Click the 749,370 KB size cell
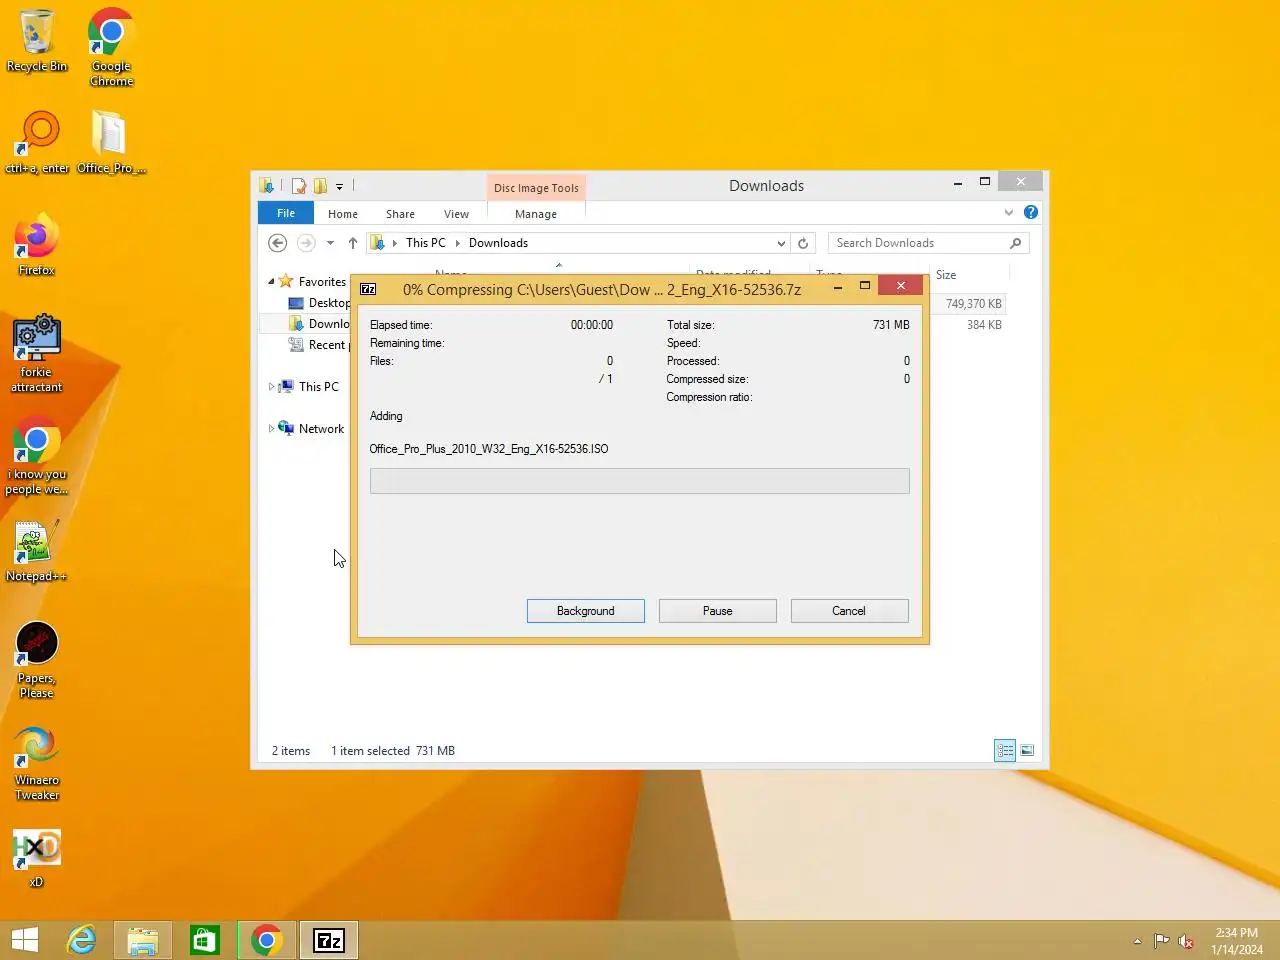Screen dimensions: 1280x960 pyautogui.click(x=973, y=304)
